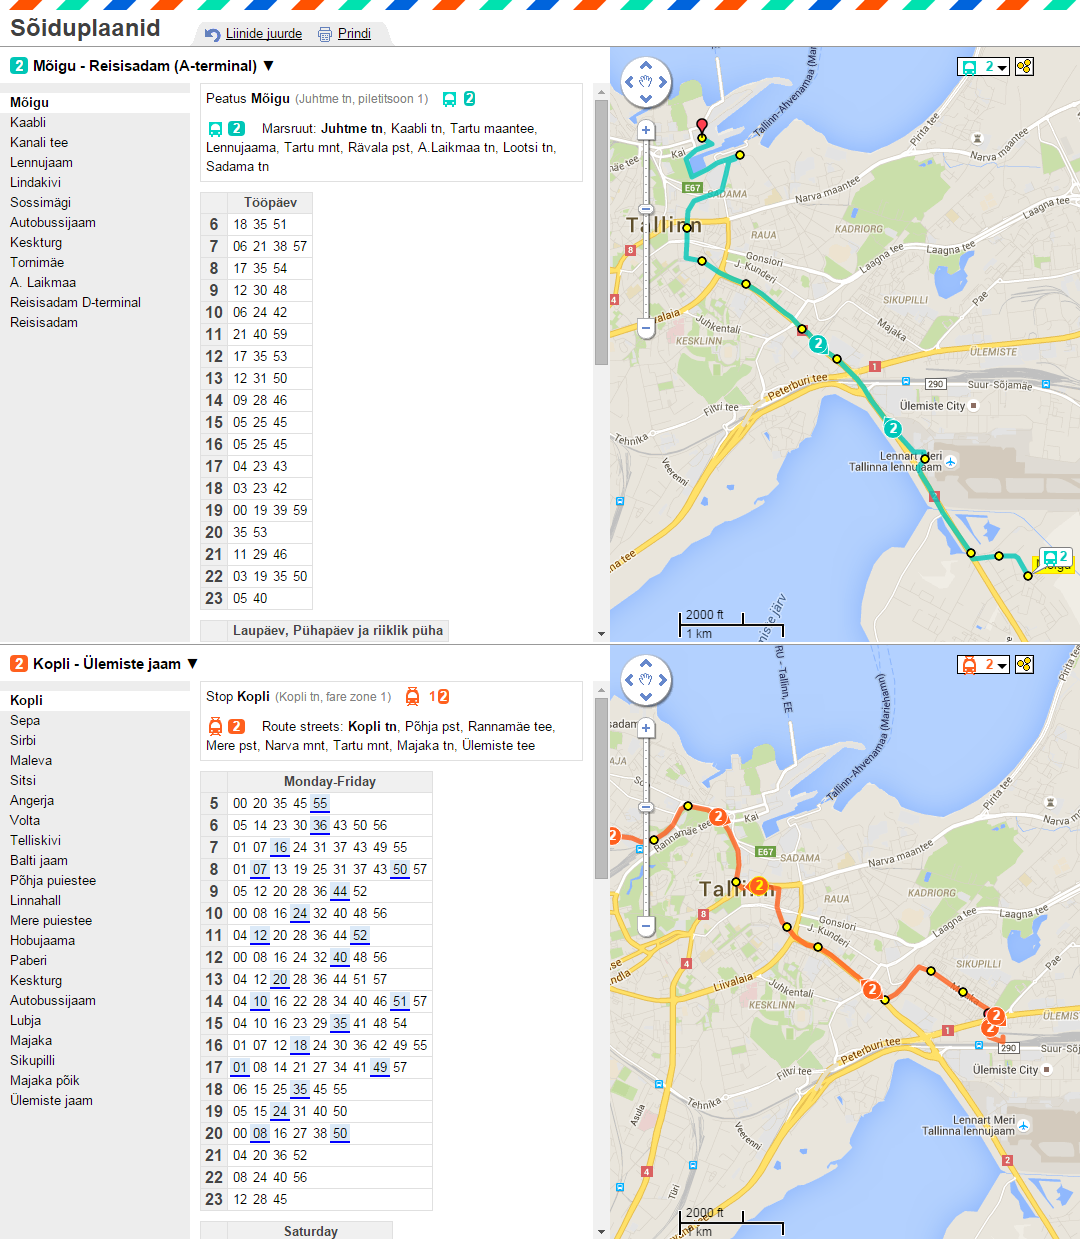The width and height of the screenshot is (1080, 1239).
Task: Expand the Mõigu - Reisisadam (A-terminal) direction arrow
Action: pyautogui.click(x=268, y=66)
